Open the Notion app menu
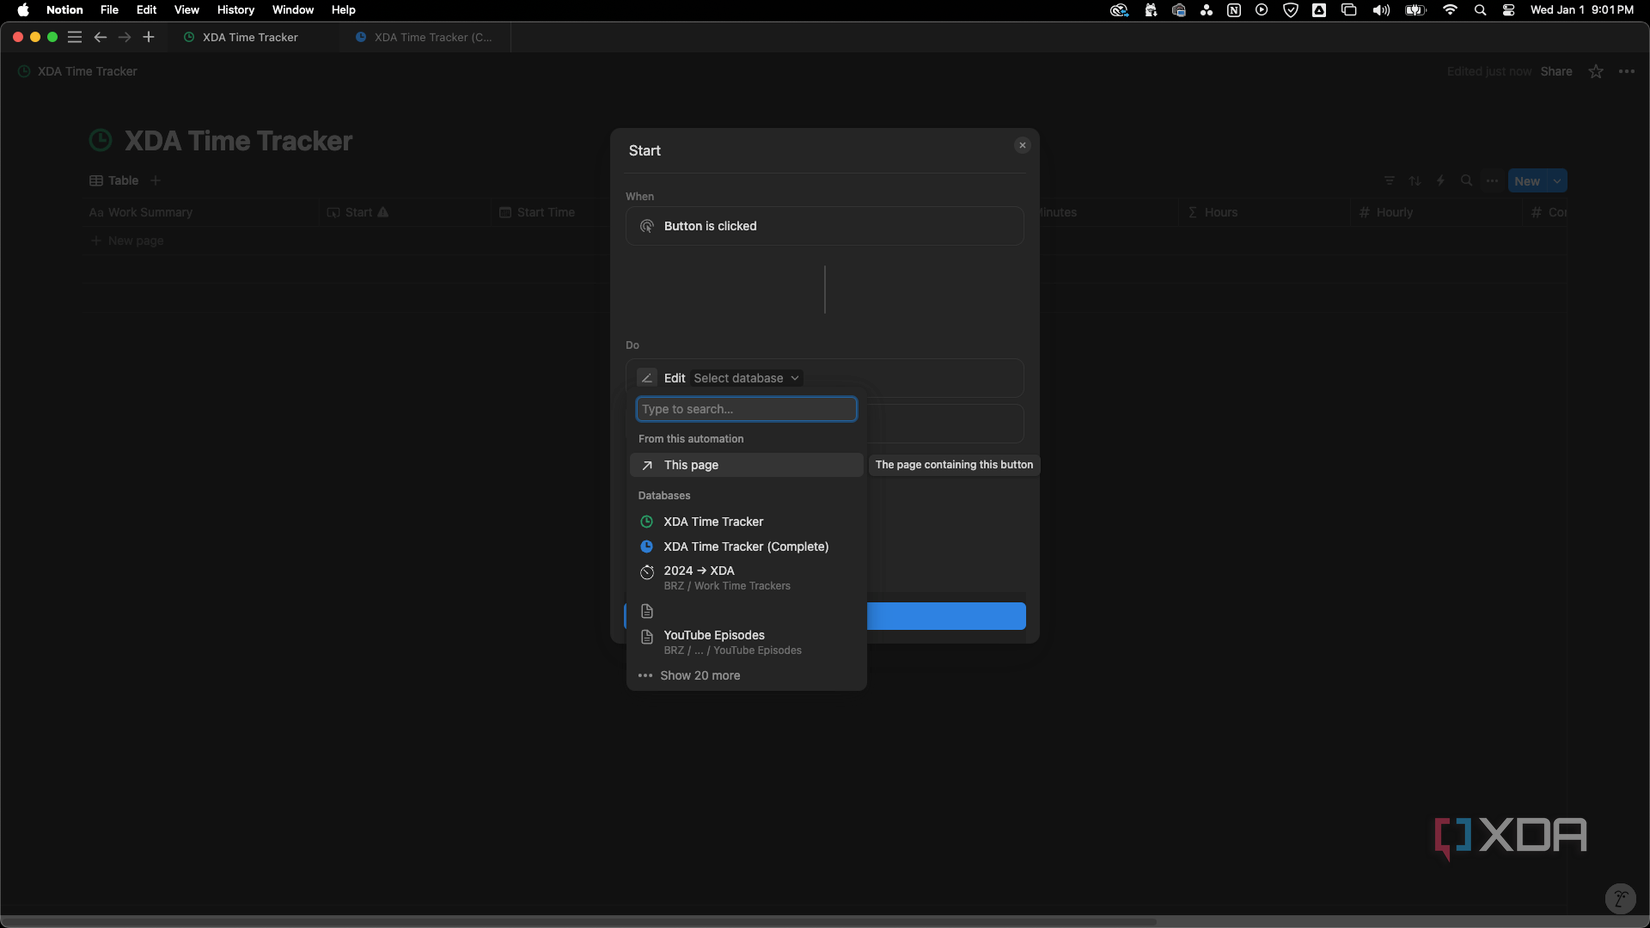The image size is (1650, 928). pyautogui.click(x=64, y=10)
